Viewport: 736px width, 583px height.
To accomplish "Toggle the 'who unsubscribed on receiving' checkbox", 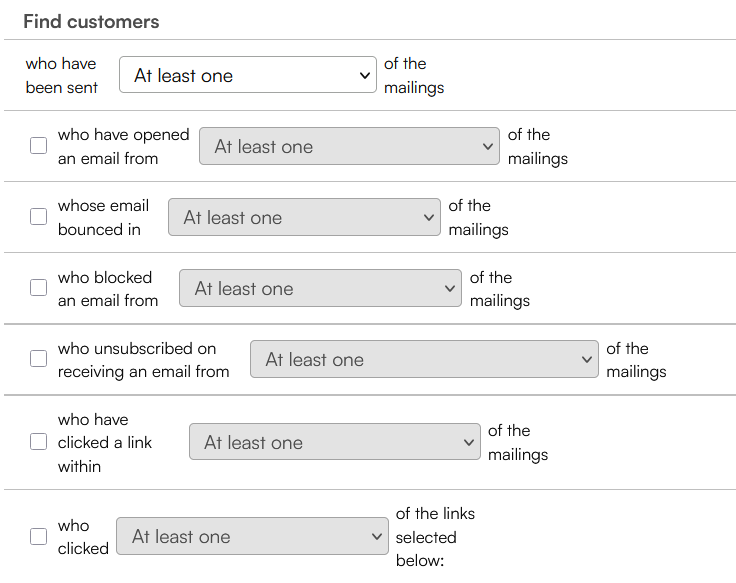I will click(38, 359).
